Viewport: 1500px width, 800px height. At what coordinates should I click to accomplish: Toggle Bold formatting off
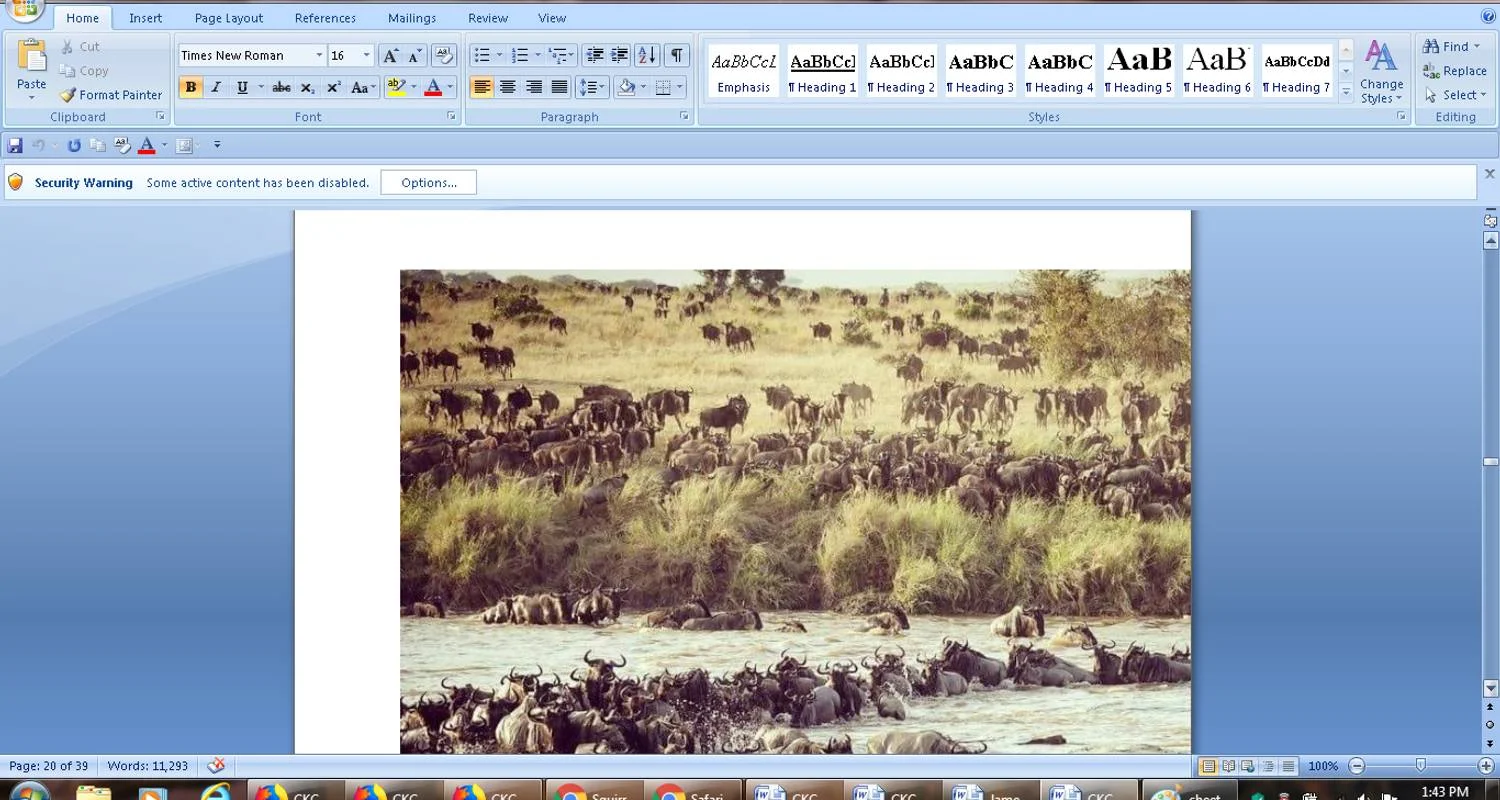190,88
